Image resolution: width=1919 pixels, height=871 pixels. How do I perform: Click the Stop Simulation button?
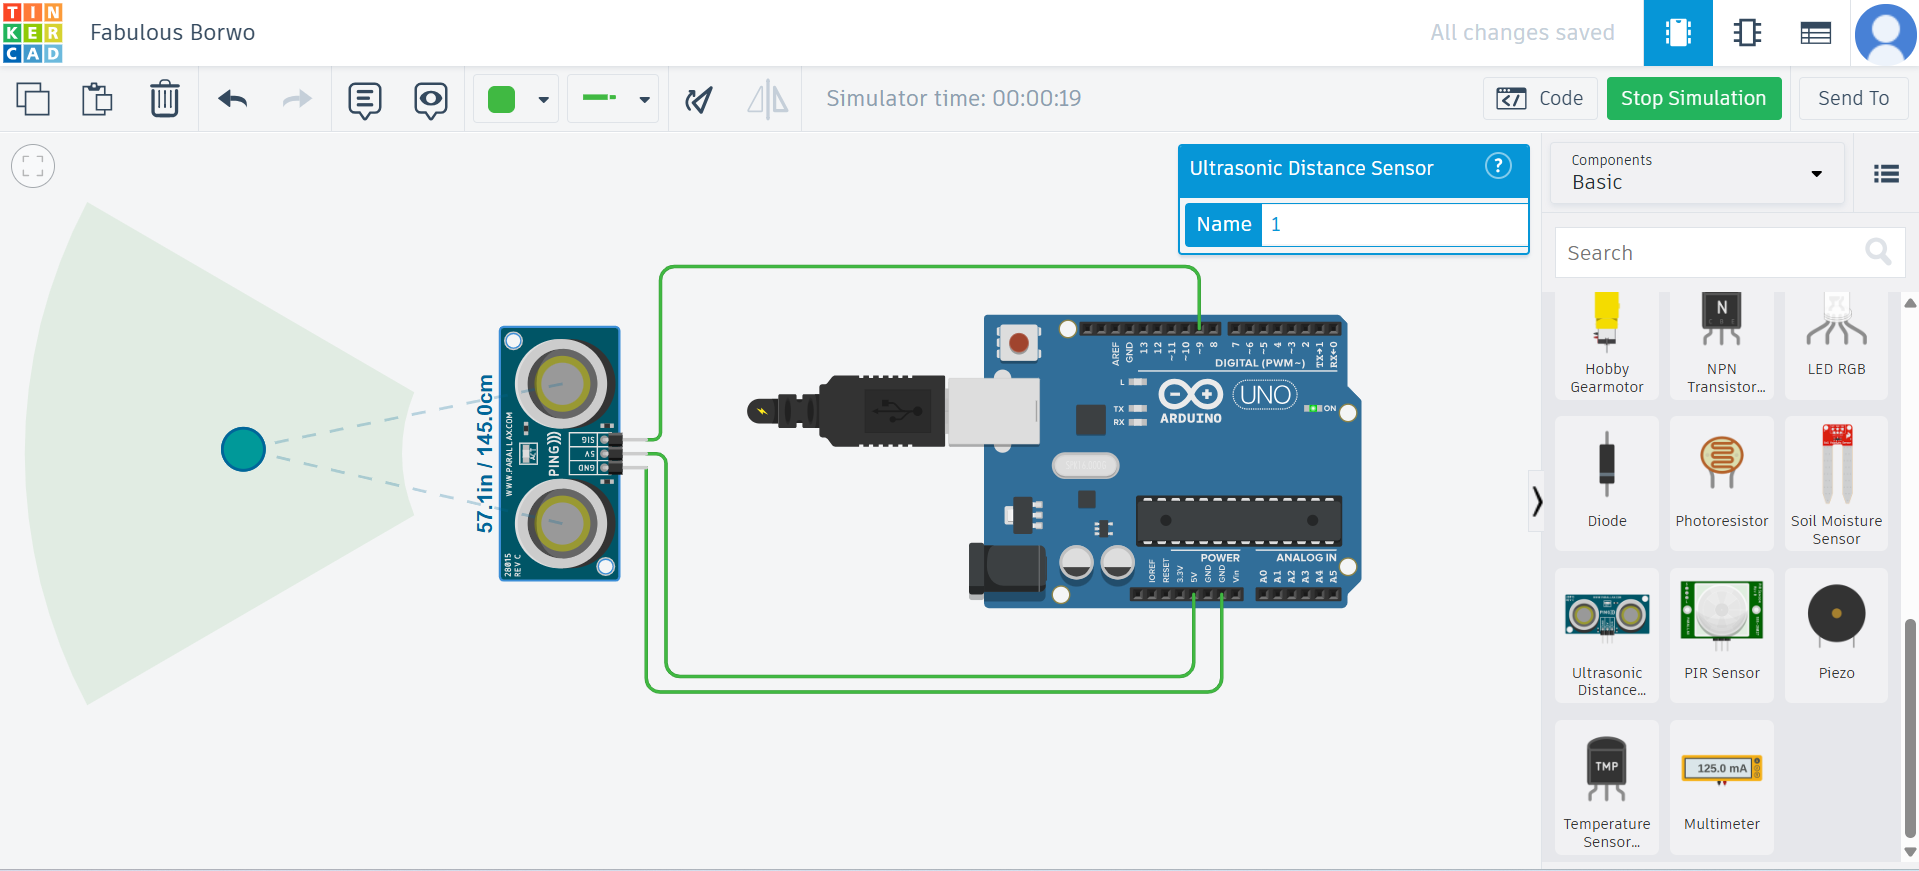click(x=1694, y=98)
